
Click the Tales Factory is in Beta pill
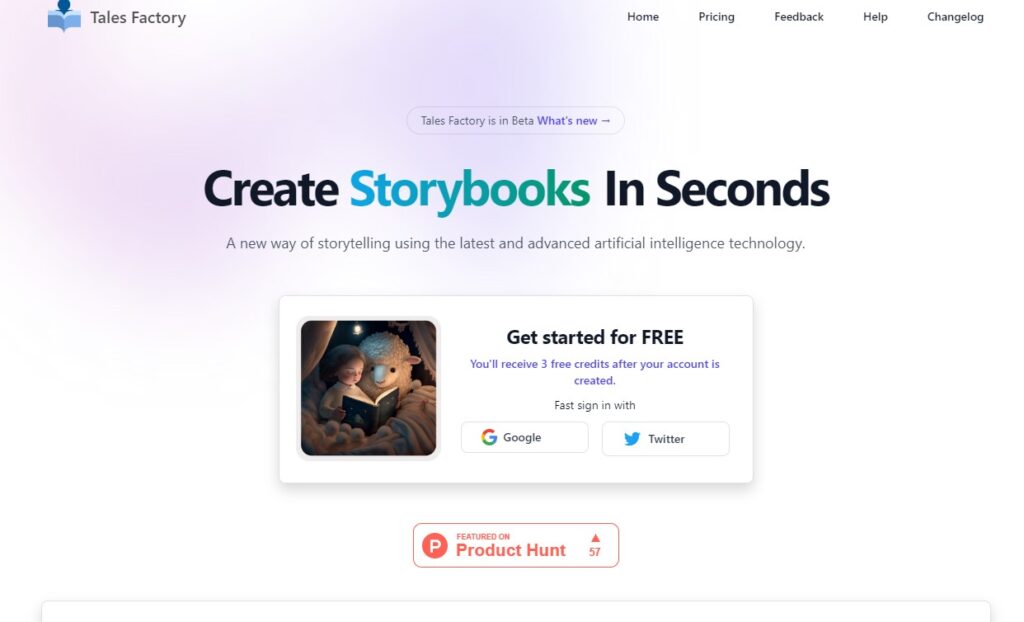pos(515,121)
